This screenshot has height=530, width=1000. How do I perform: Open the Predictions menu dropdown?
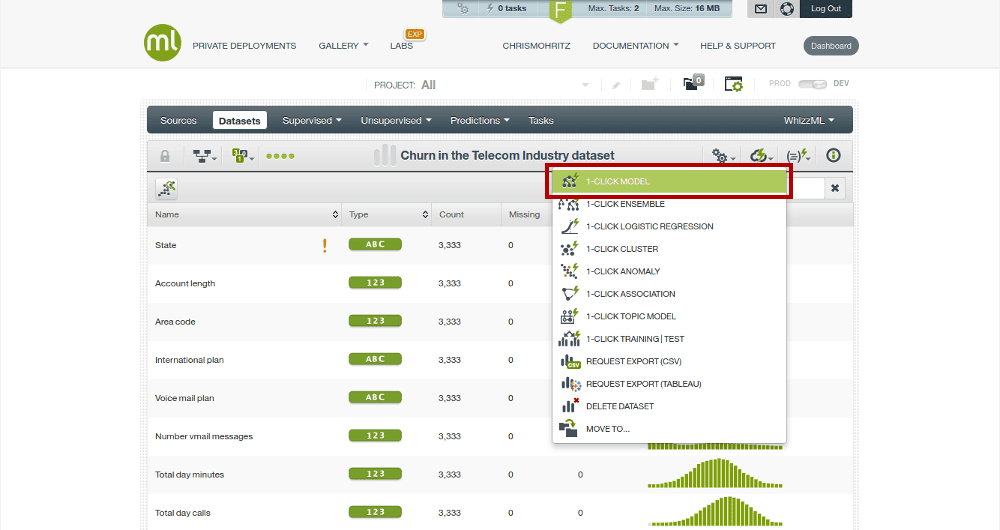[480, 121]
